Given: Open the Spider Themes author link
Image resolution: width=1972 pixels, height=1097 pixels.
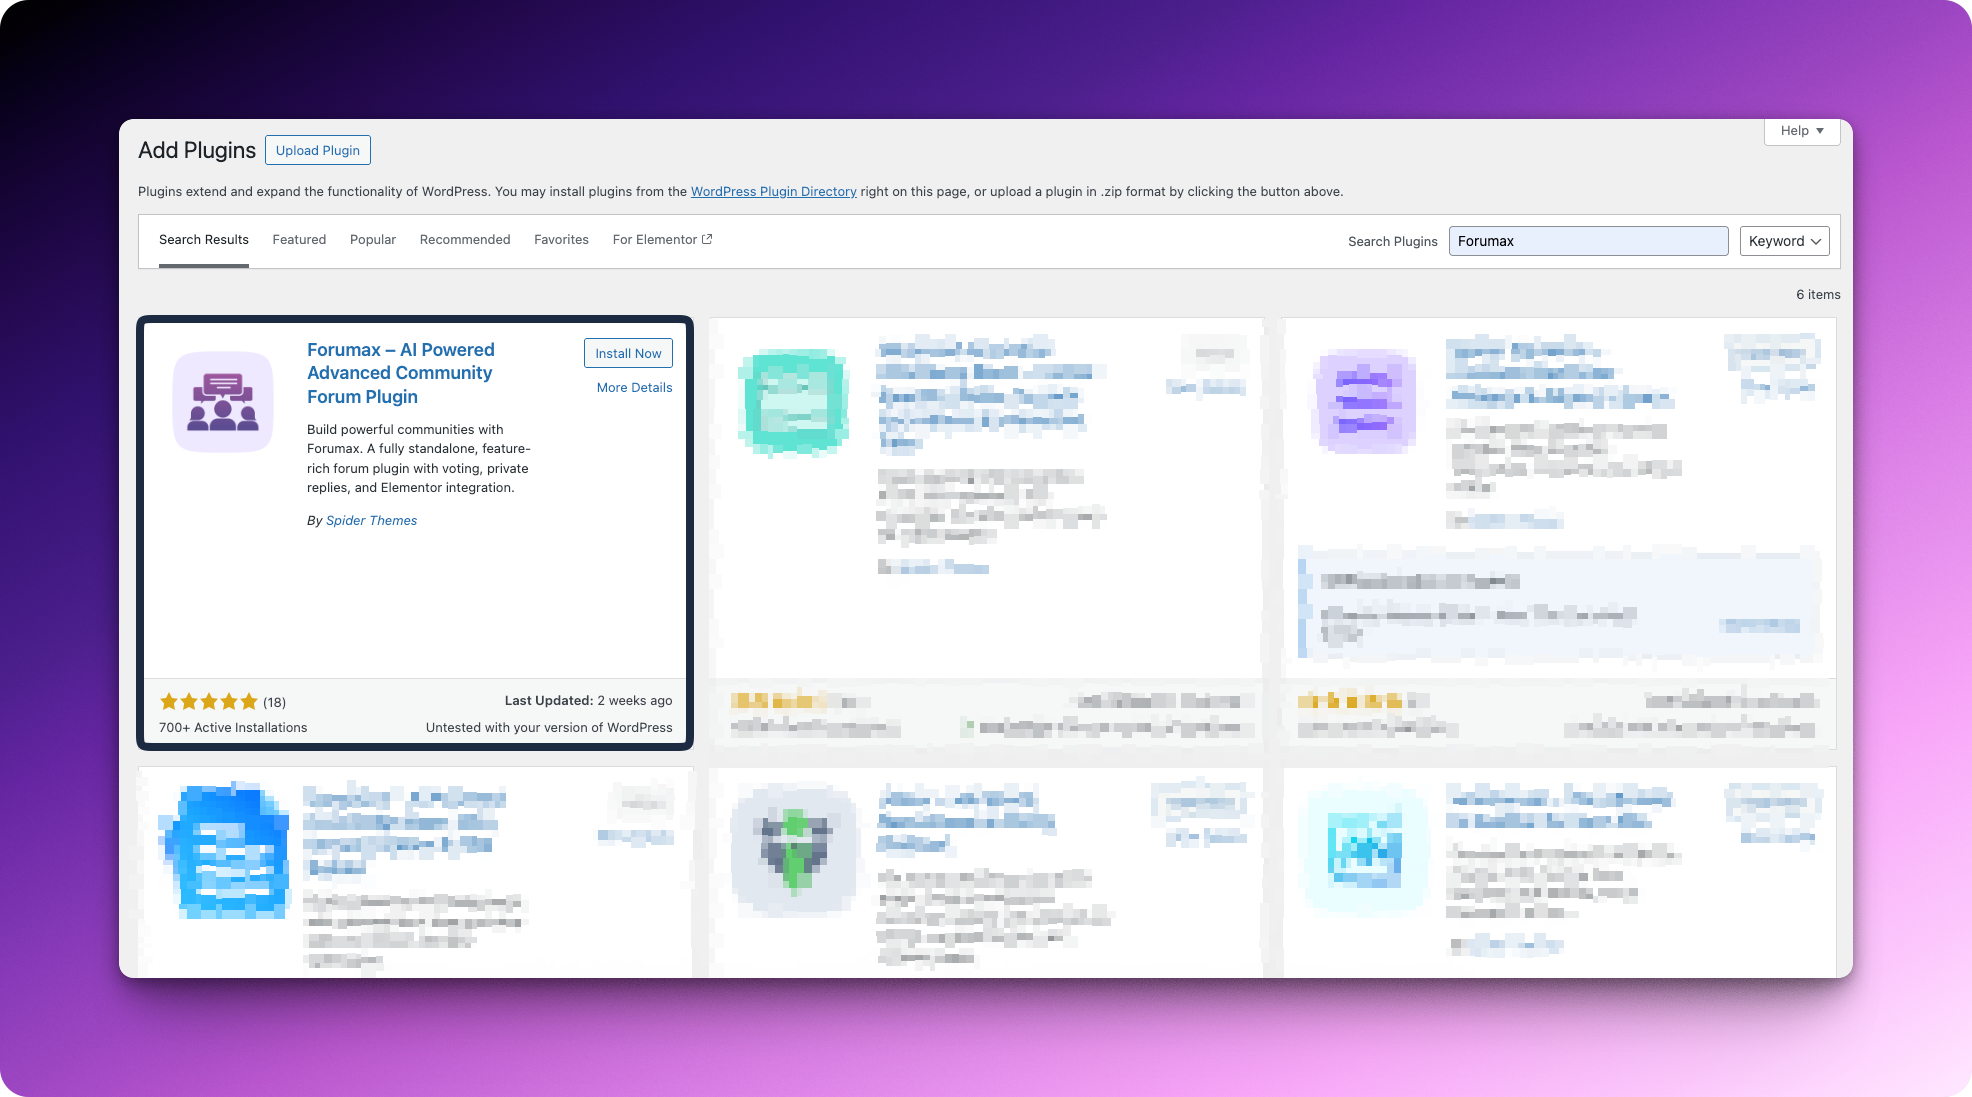Looking at the screenshot, I should point(371,520).
